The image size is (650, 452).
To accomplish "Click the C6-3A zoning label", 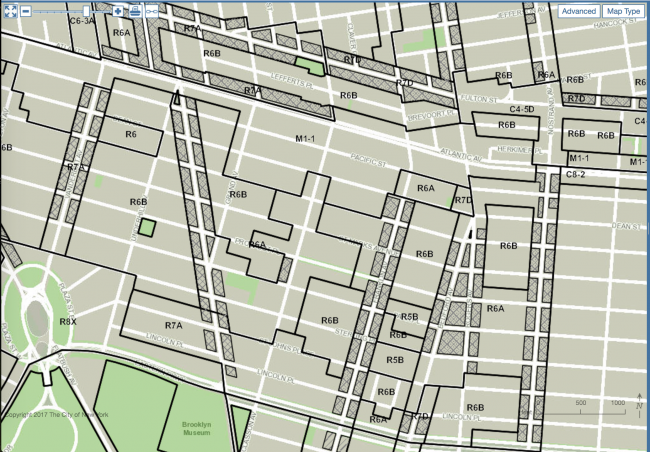I will tap(82, 21).
